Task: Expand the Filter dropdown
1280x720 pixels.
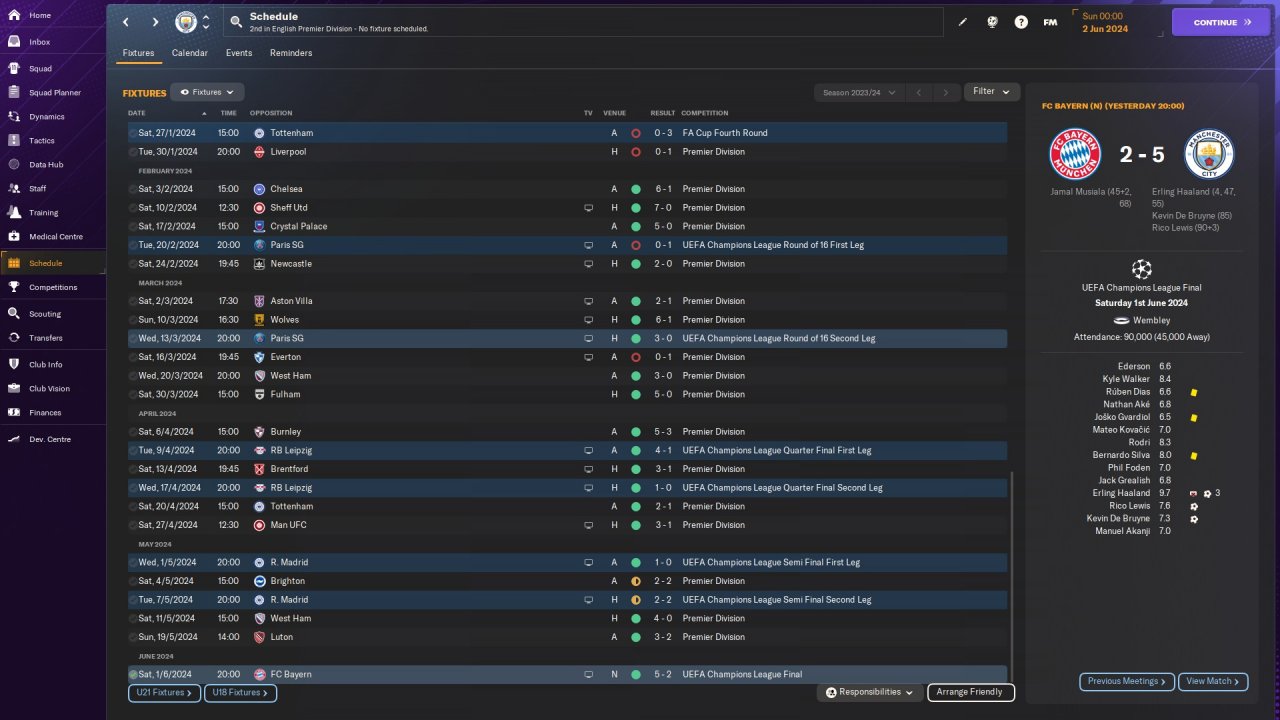Action: point(992,91)
